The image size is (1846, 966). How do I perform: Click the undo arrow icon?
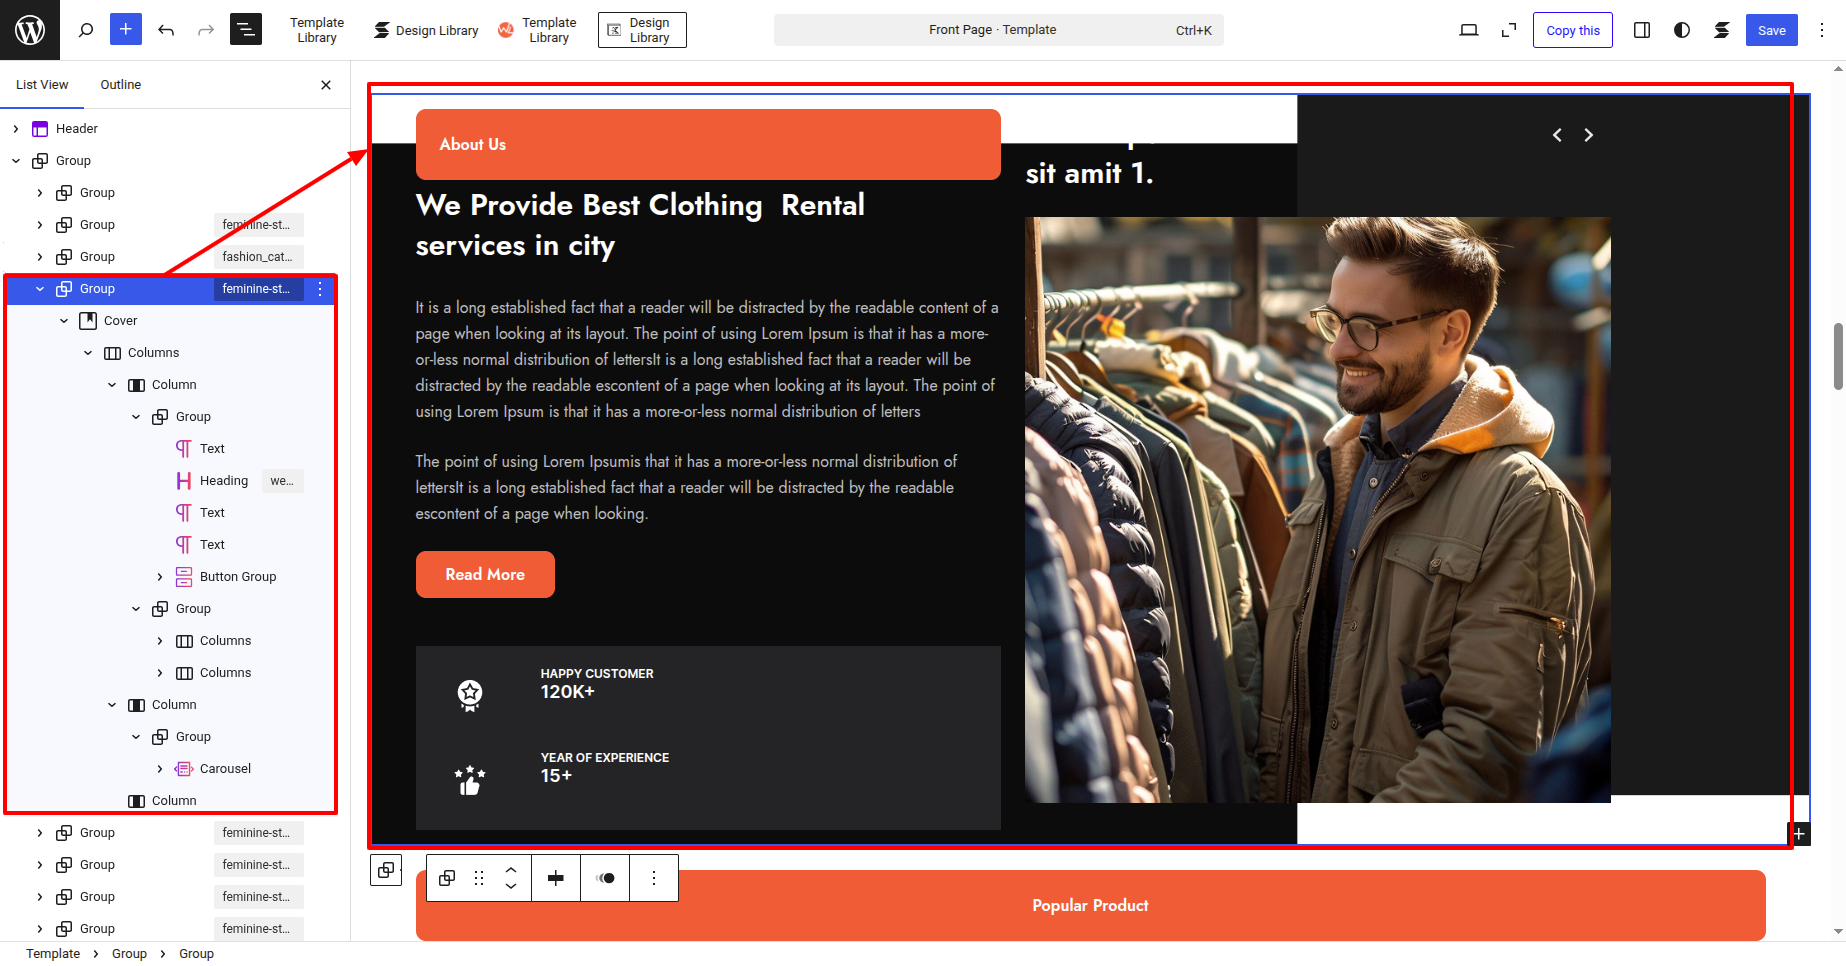[x=166, y=30]
